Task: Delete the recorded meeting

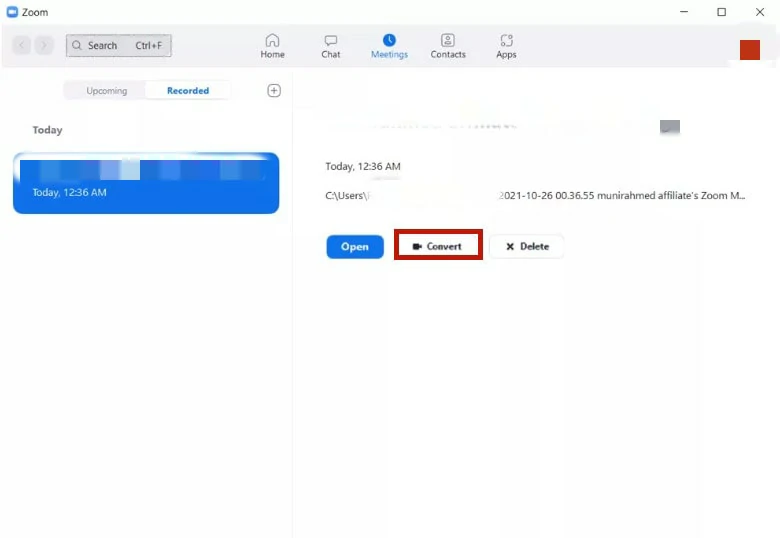Action: coord(527,246)
